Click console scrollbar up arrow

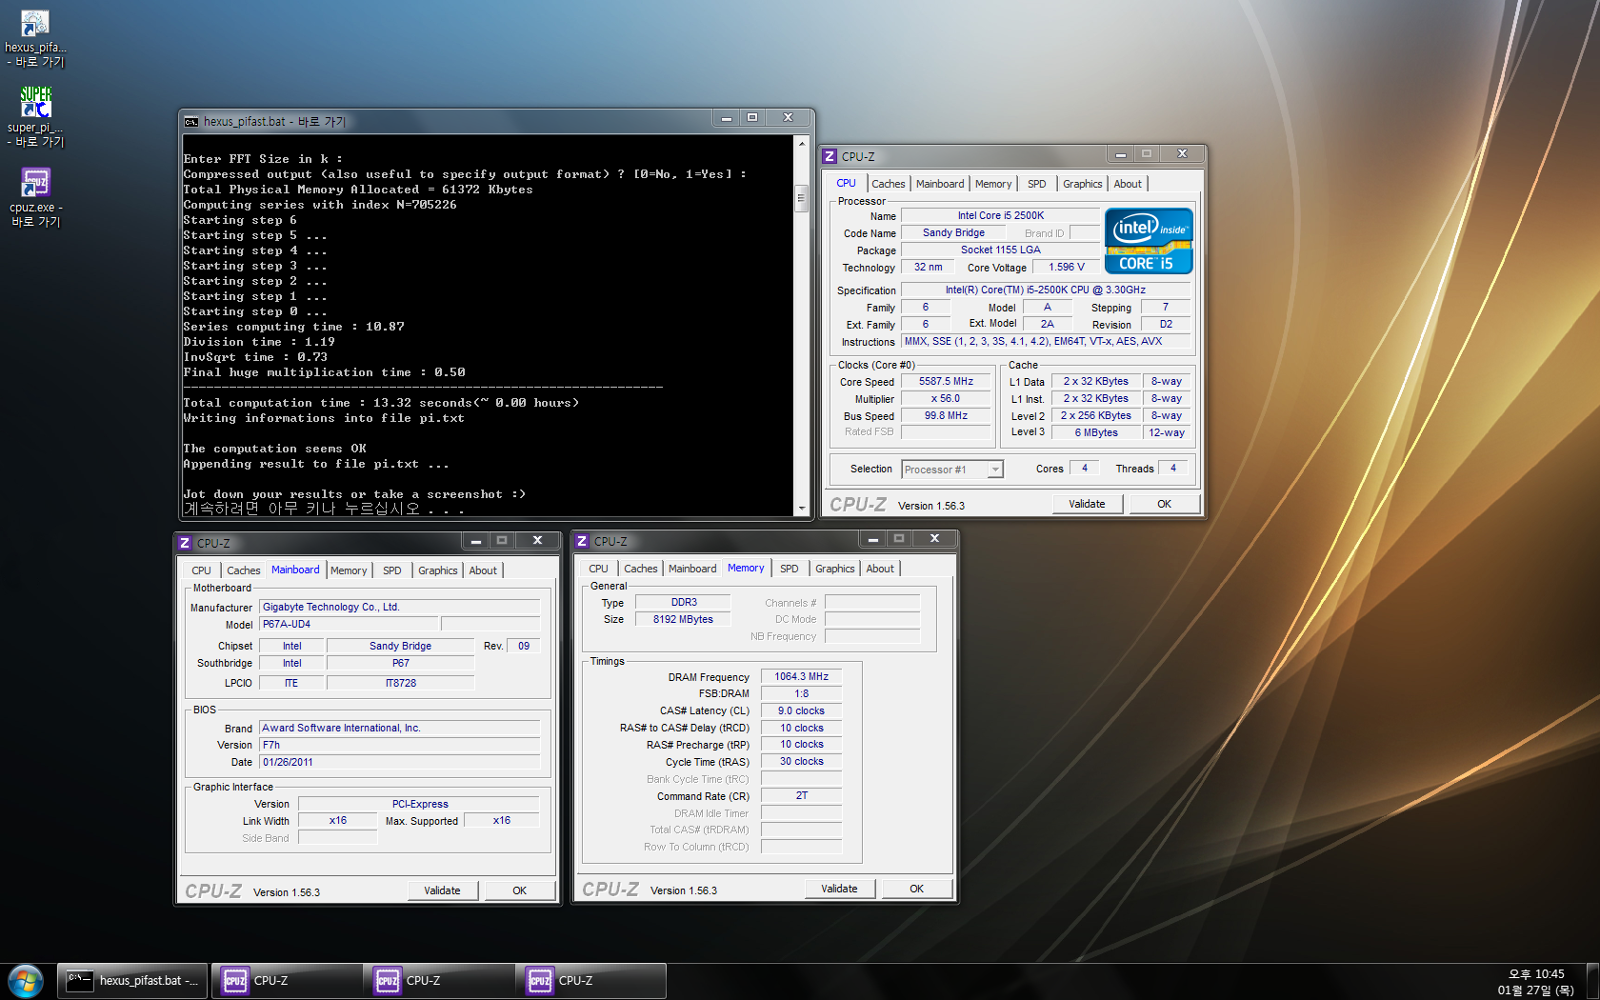point(801,144)
